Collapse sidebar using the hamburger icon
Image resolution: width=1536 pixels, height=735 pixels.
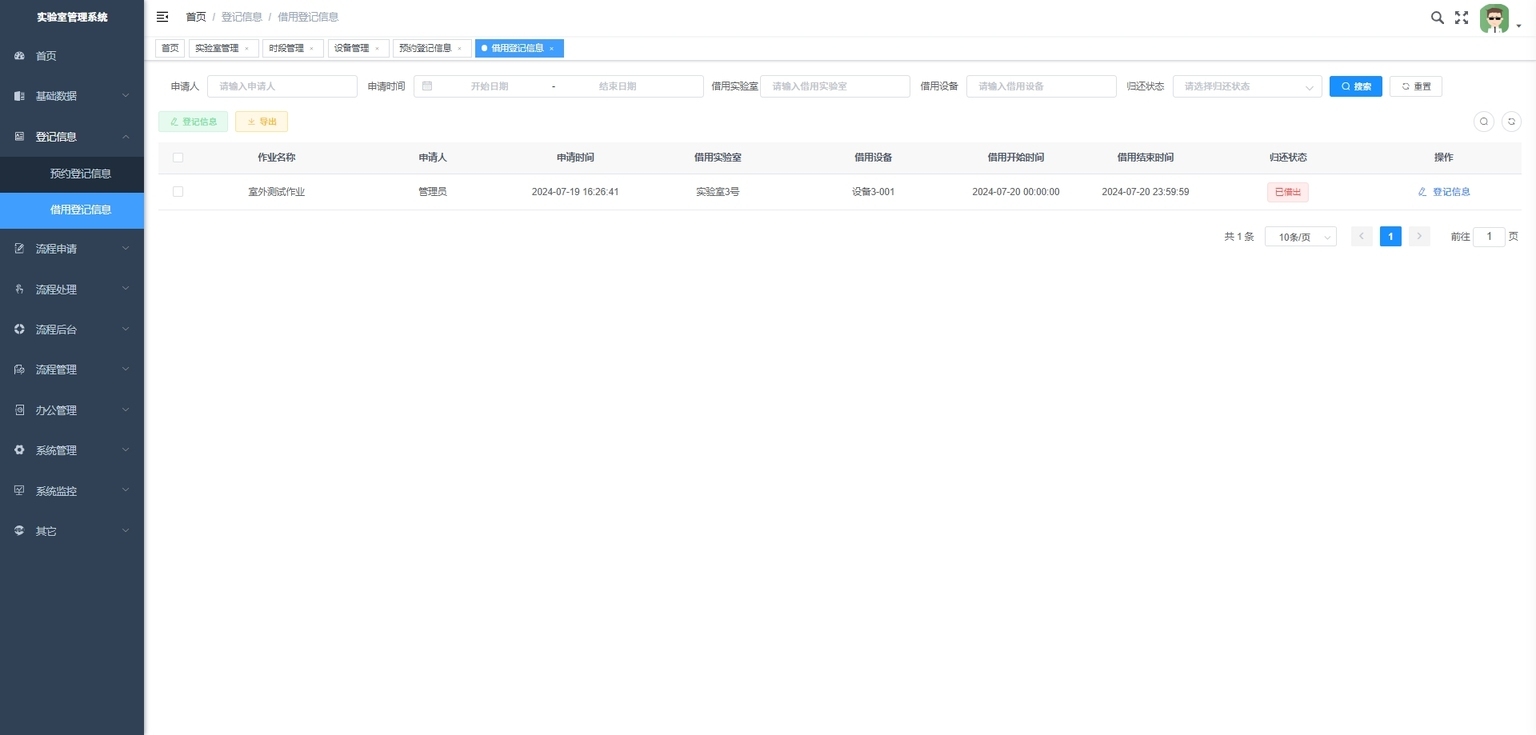point(163,17)
